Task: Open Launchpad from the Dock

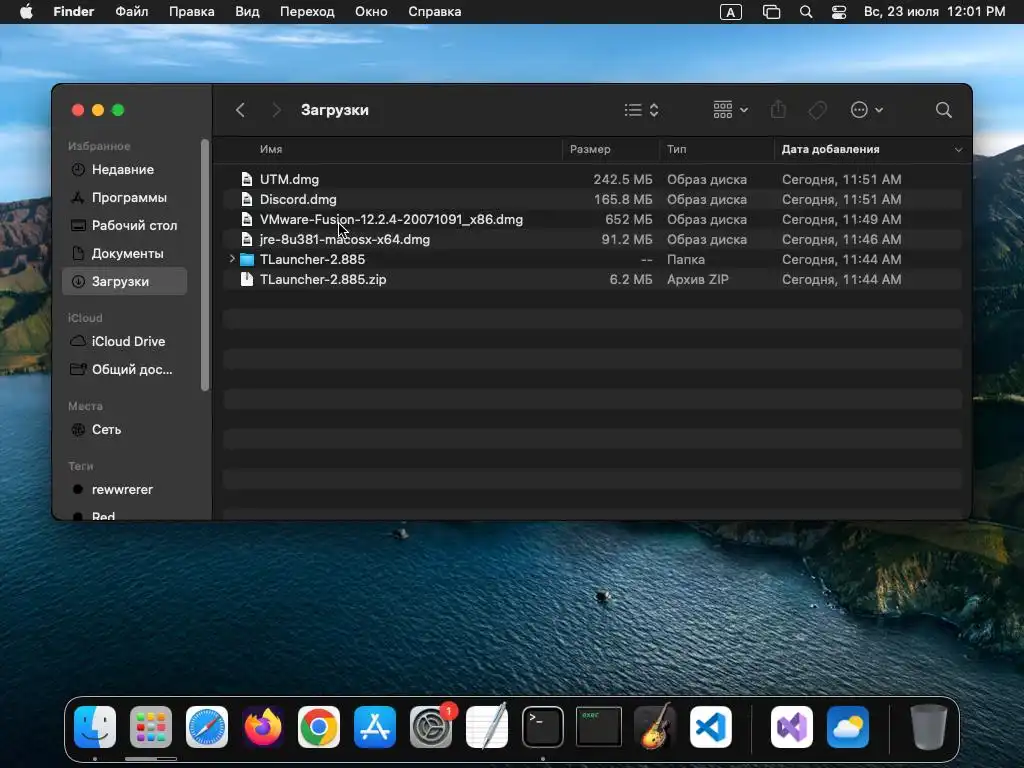Action: click(151, 726)
